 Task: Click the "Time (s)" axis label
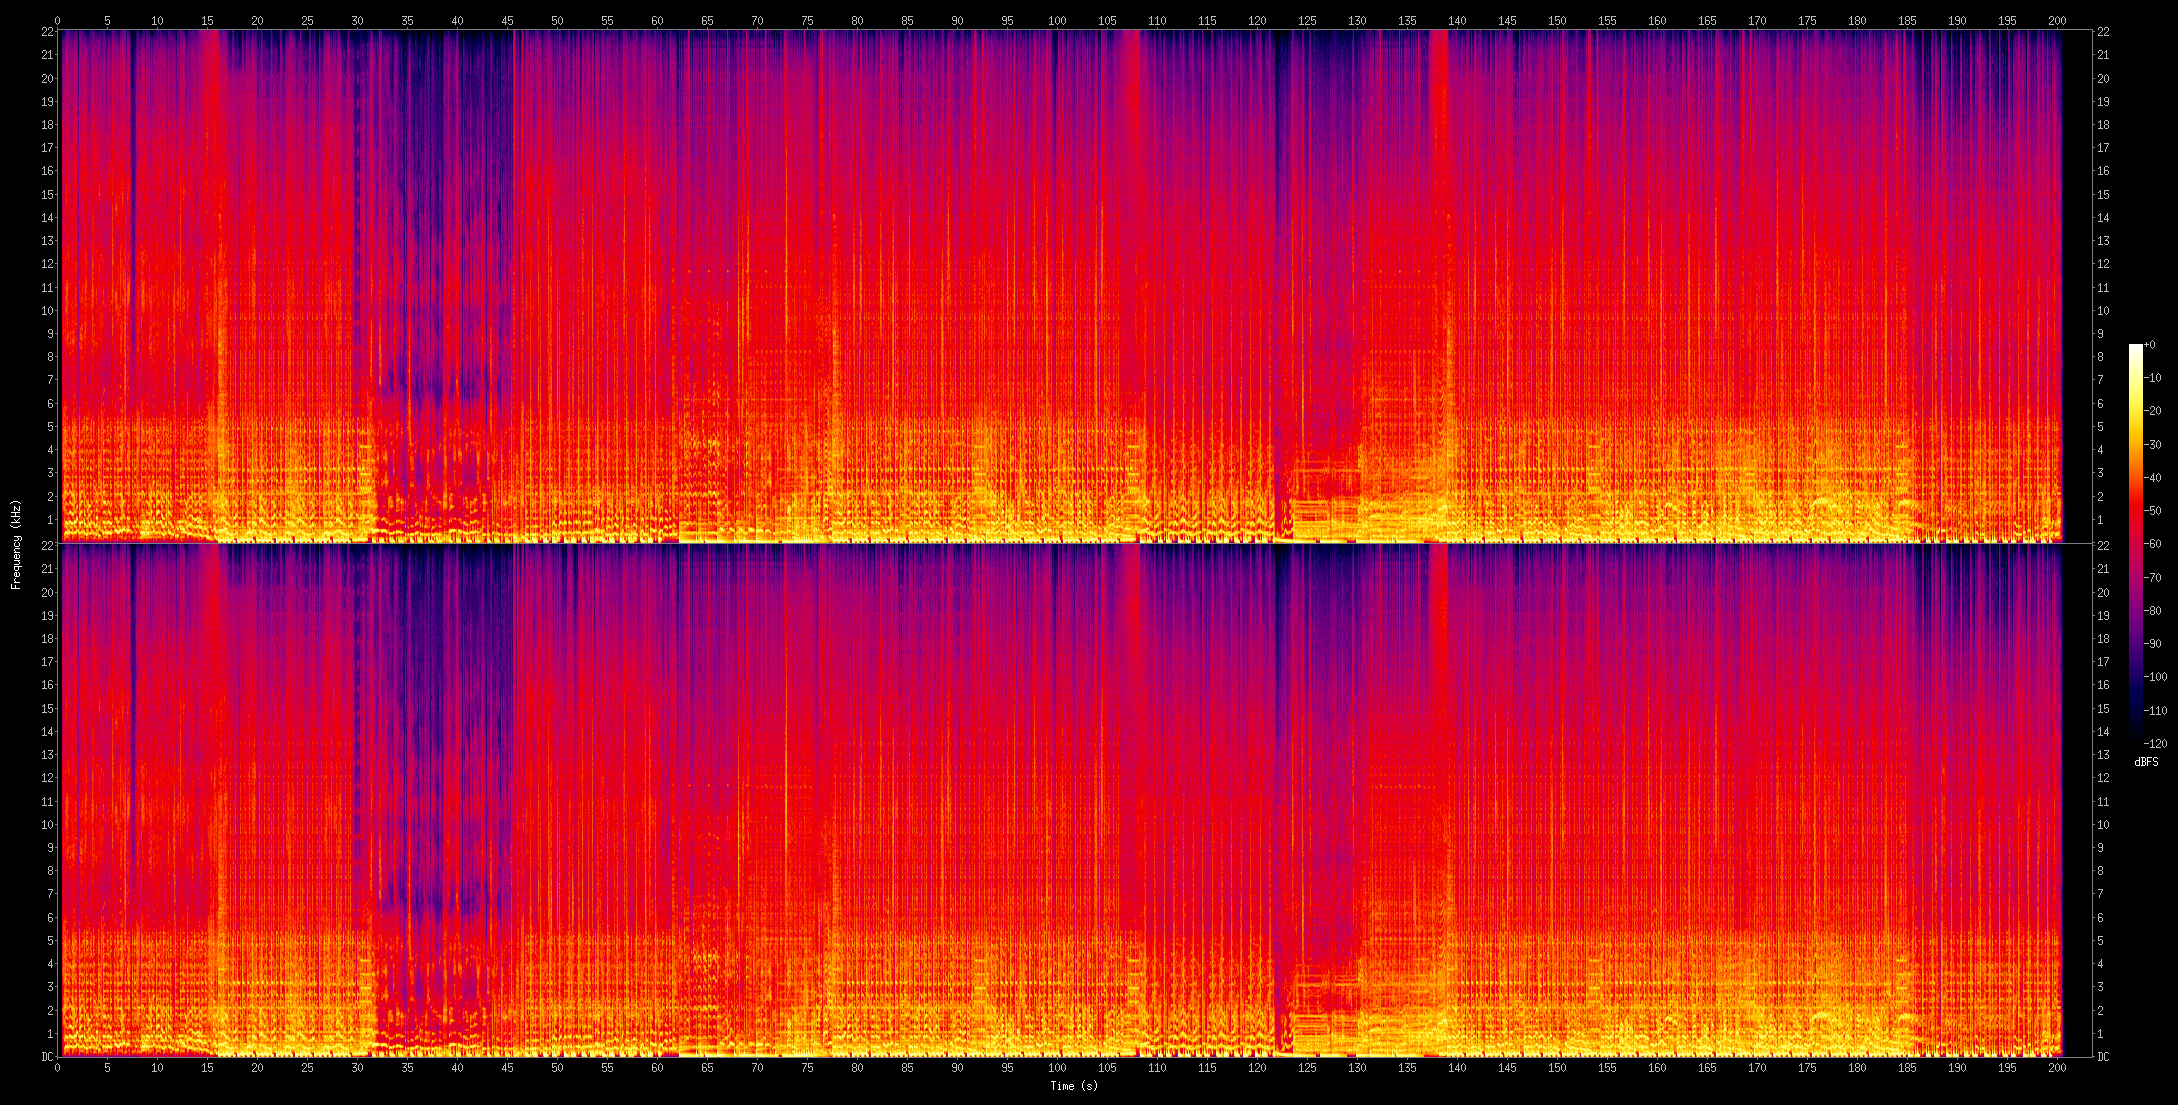[x=1074, y=1086]
